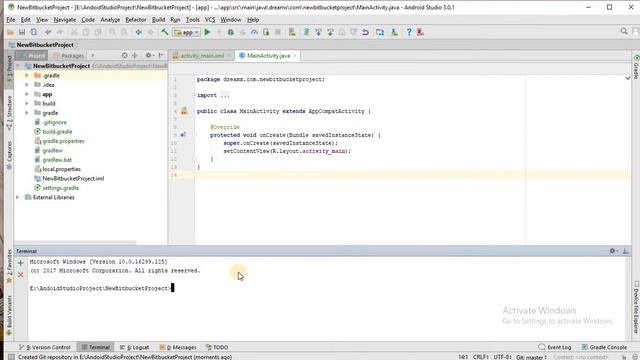The height and width of the screenshot is (360, 640).
Task: Click the Profile app gauge icon
Action: click(x=254, y=32)
